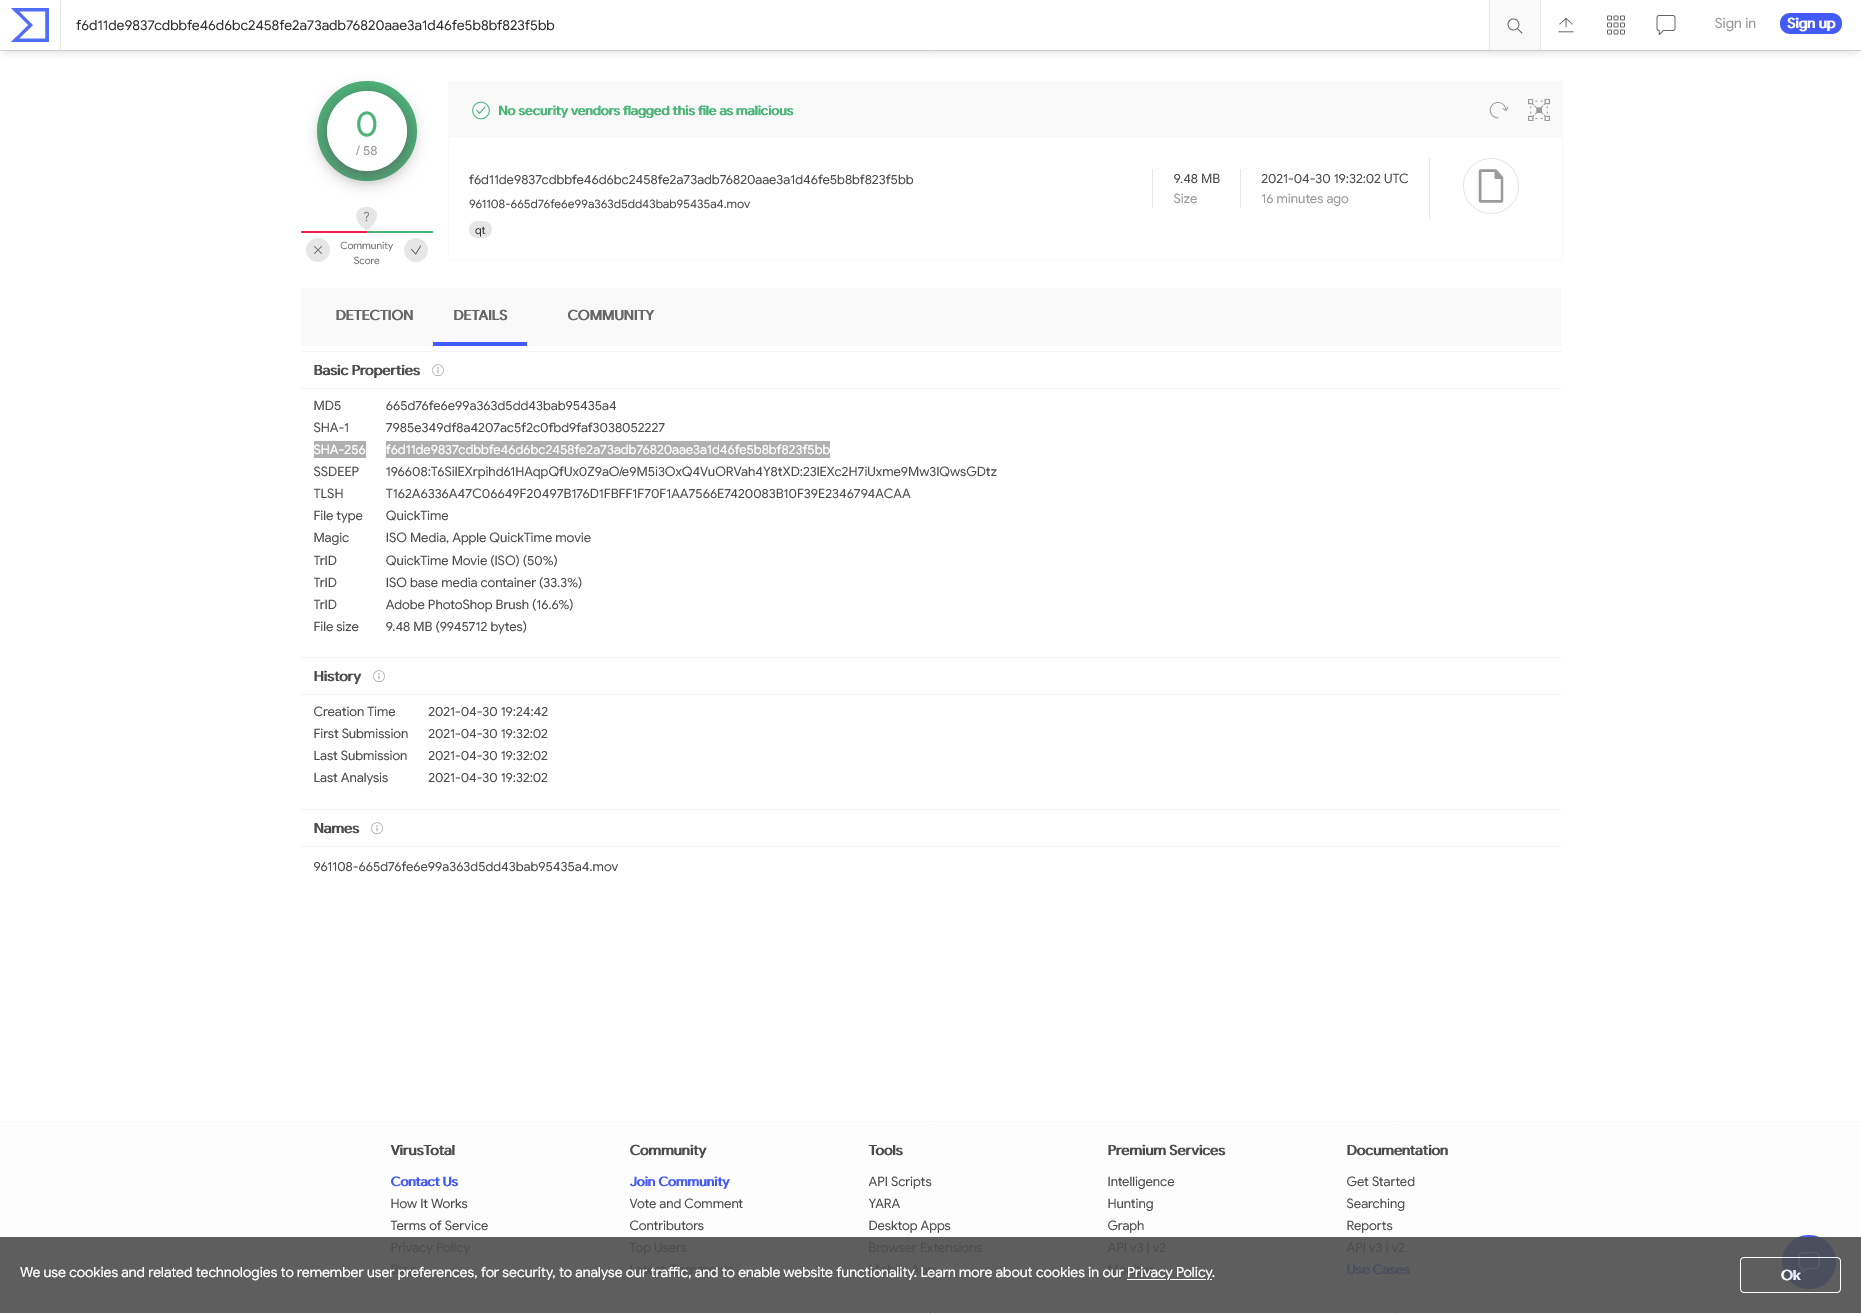Click the Adobe PhotoShop Brush (16.6%) TrID entry
The height and width of the screenshot is (1314, 1861).
click(x=479, y=604)
